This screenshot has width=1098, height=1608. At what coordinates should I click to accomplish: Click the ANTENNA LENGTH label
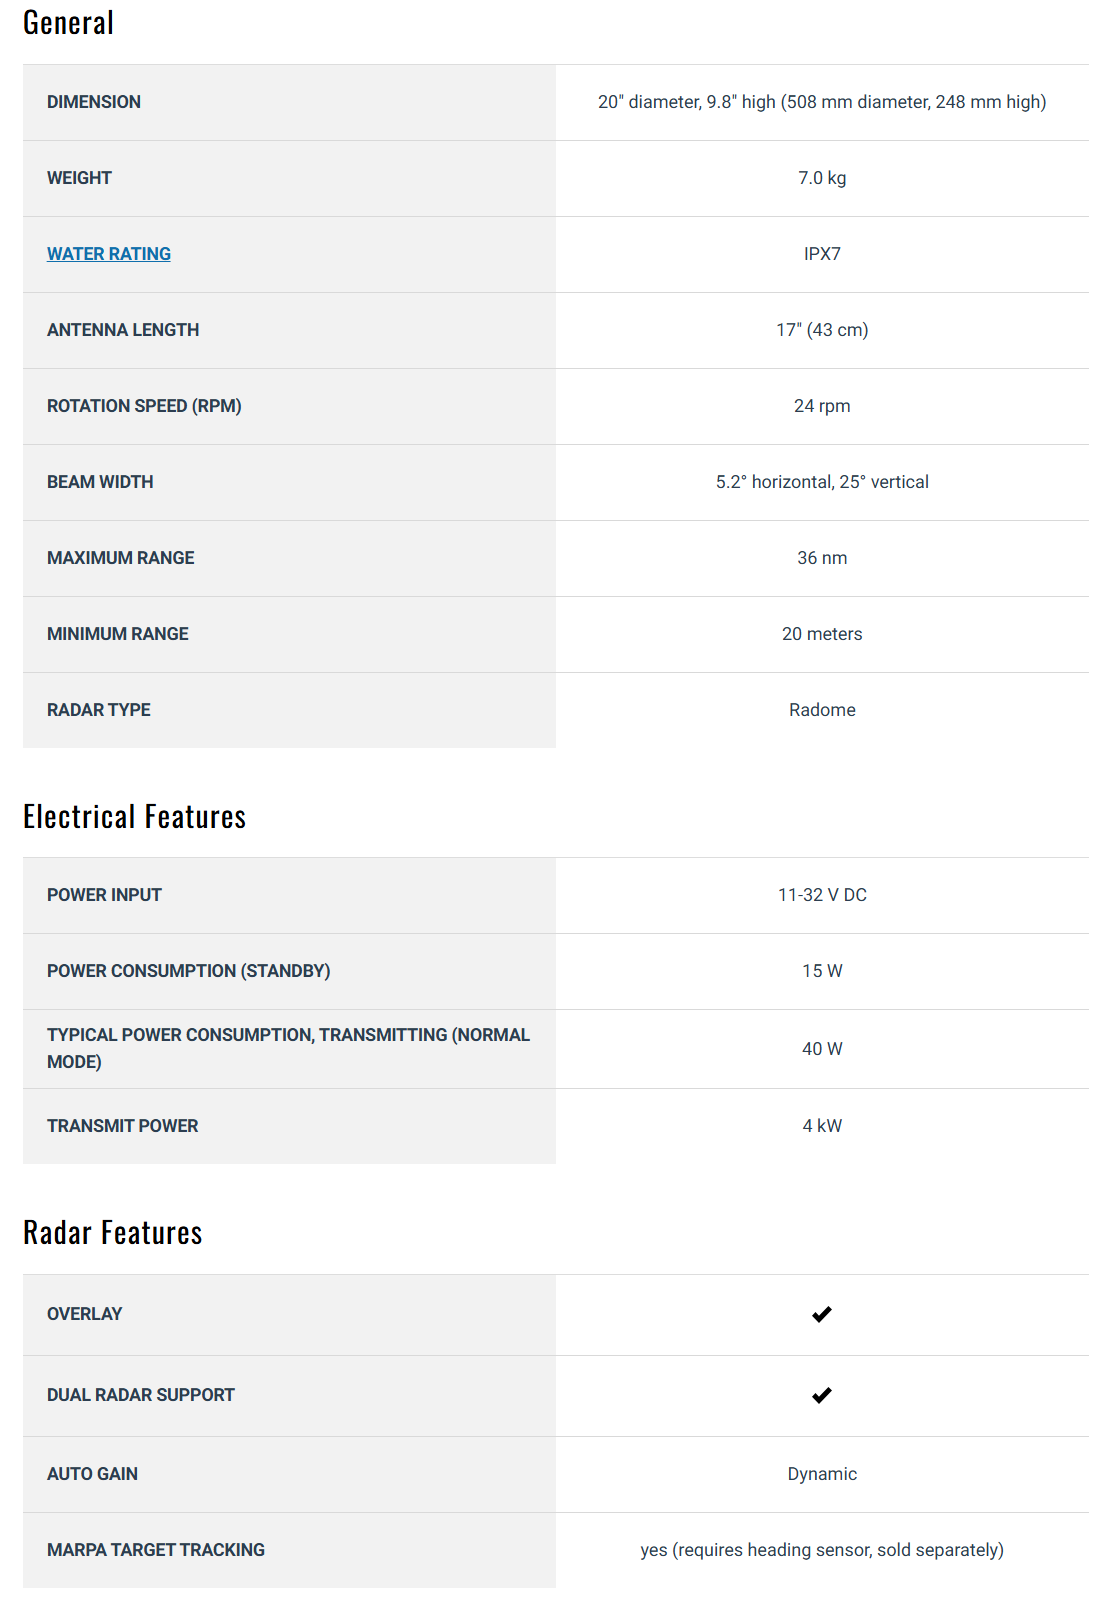pos(123,330)
